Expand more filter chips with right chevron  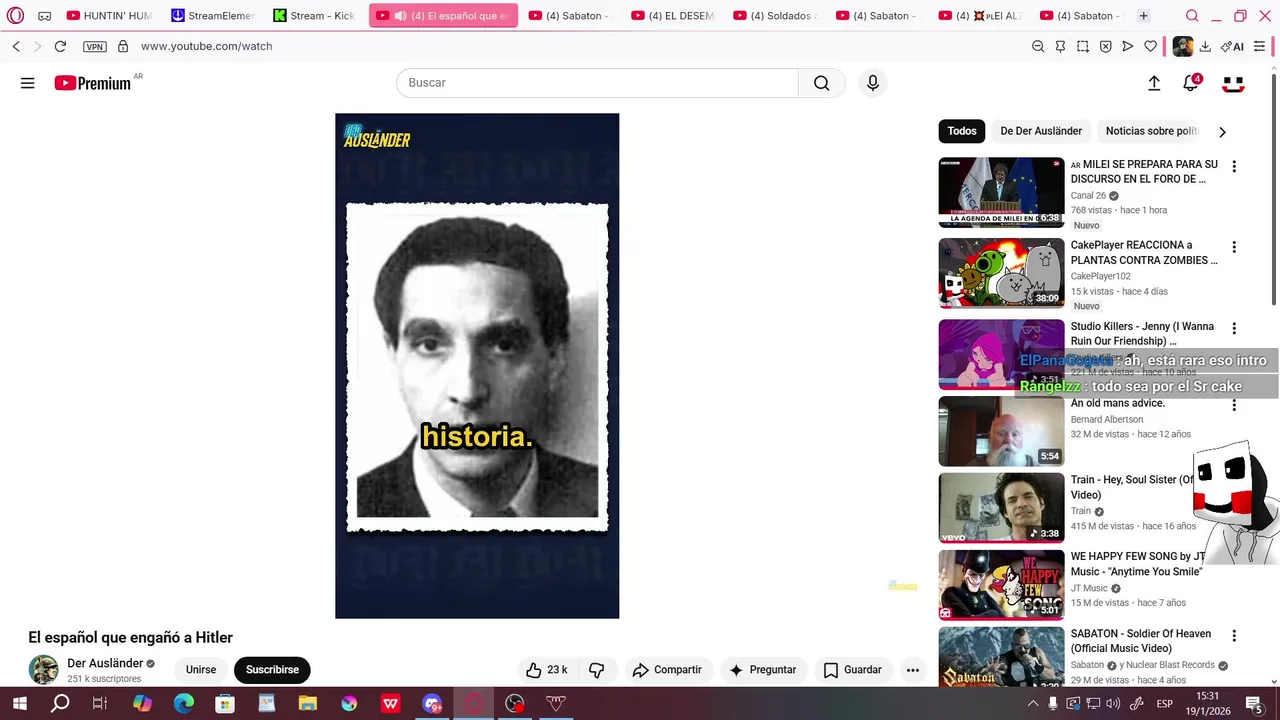click(1221, 132)
